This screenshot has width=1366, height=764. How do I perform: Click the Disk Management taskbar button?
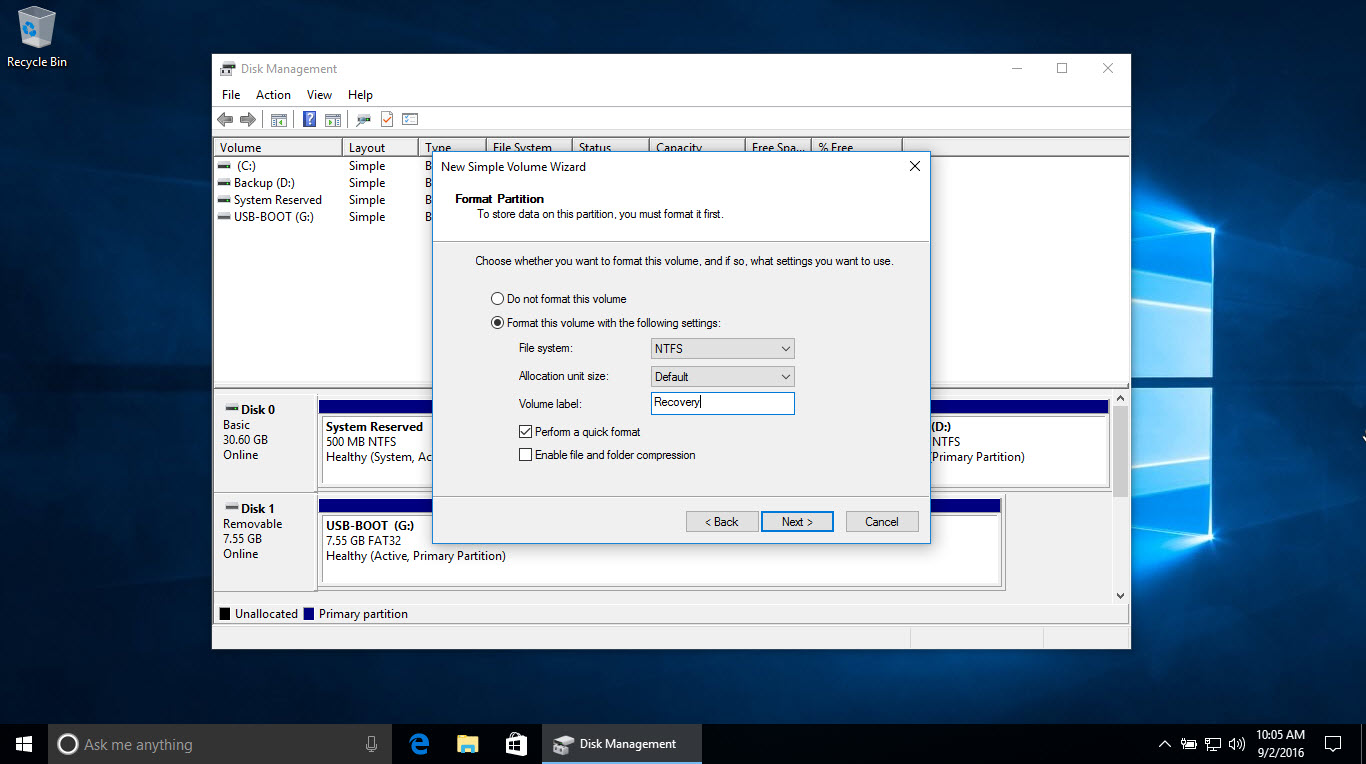(622, 744)
